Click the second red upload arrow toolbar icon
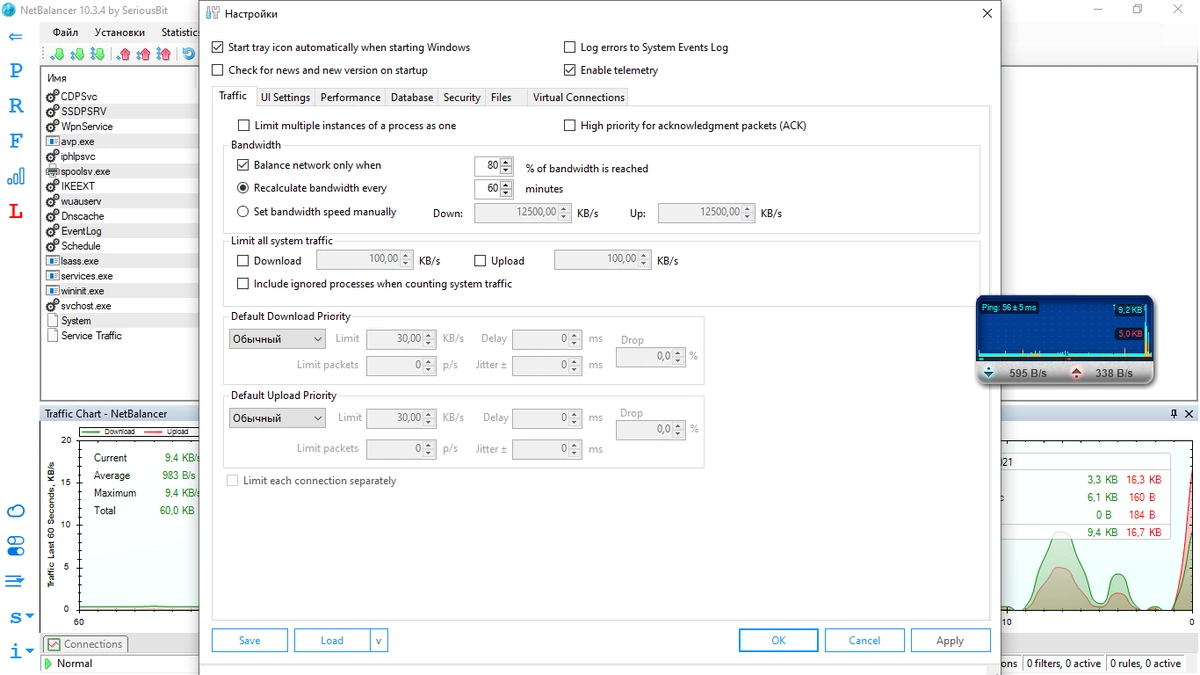 tap(144, 54)
